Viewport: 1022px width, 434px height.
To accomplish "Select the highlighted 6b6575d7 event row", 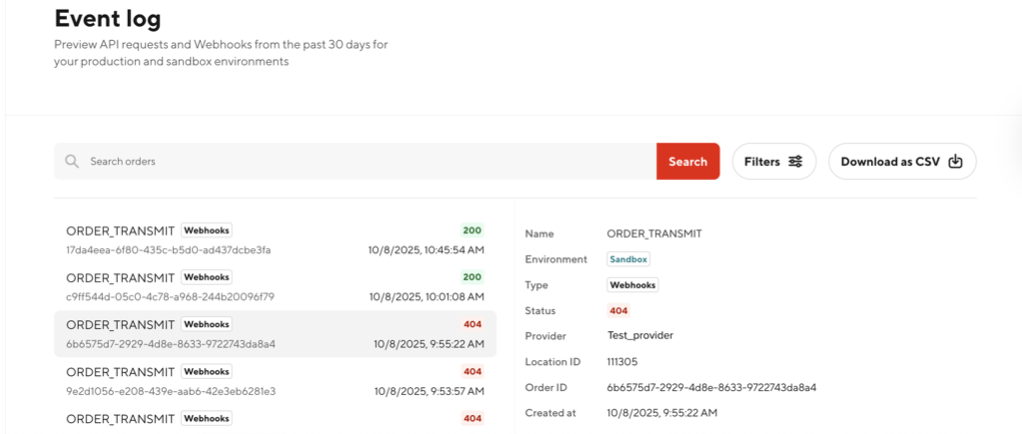I will [275, 334].
